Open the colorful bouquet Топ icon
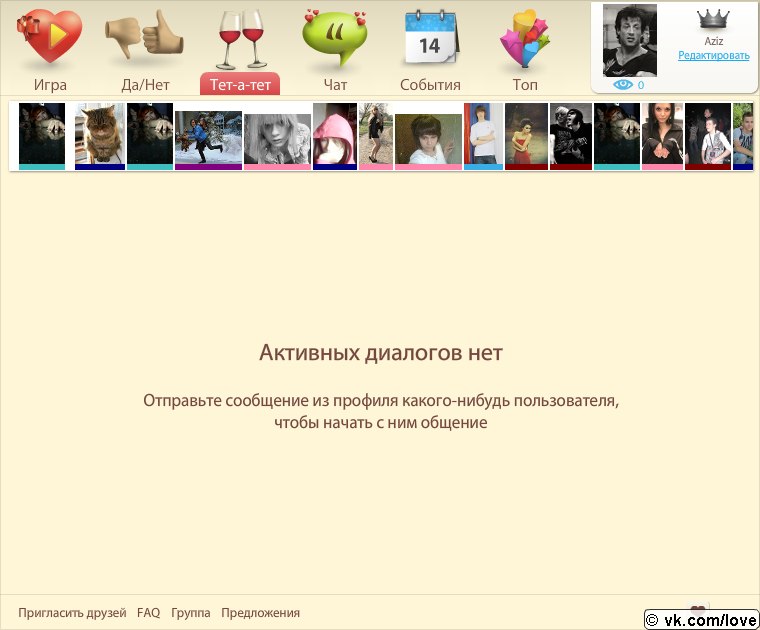The width and height of the screenshot is (760, 630). click(525, 38)
